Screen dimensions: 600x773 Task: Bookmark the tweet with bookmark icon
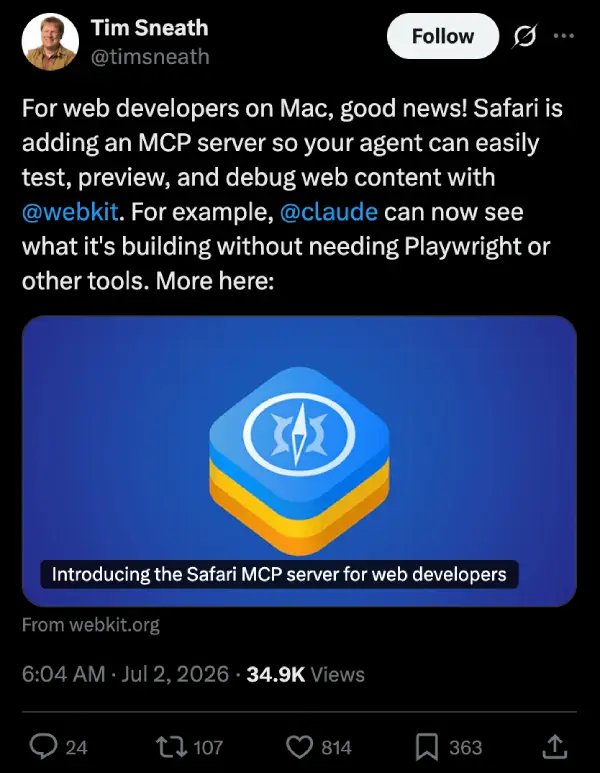pos(426,747)
